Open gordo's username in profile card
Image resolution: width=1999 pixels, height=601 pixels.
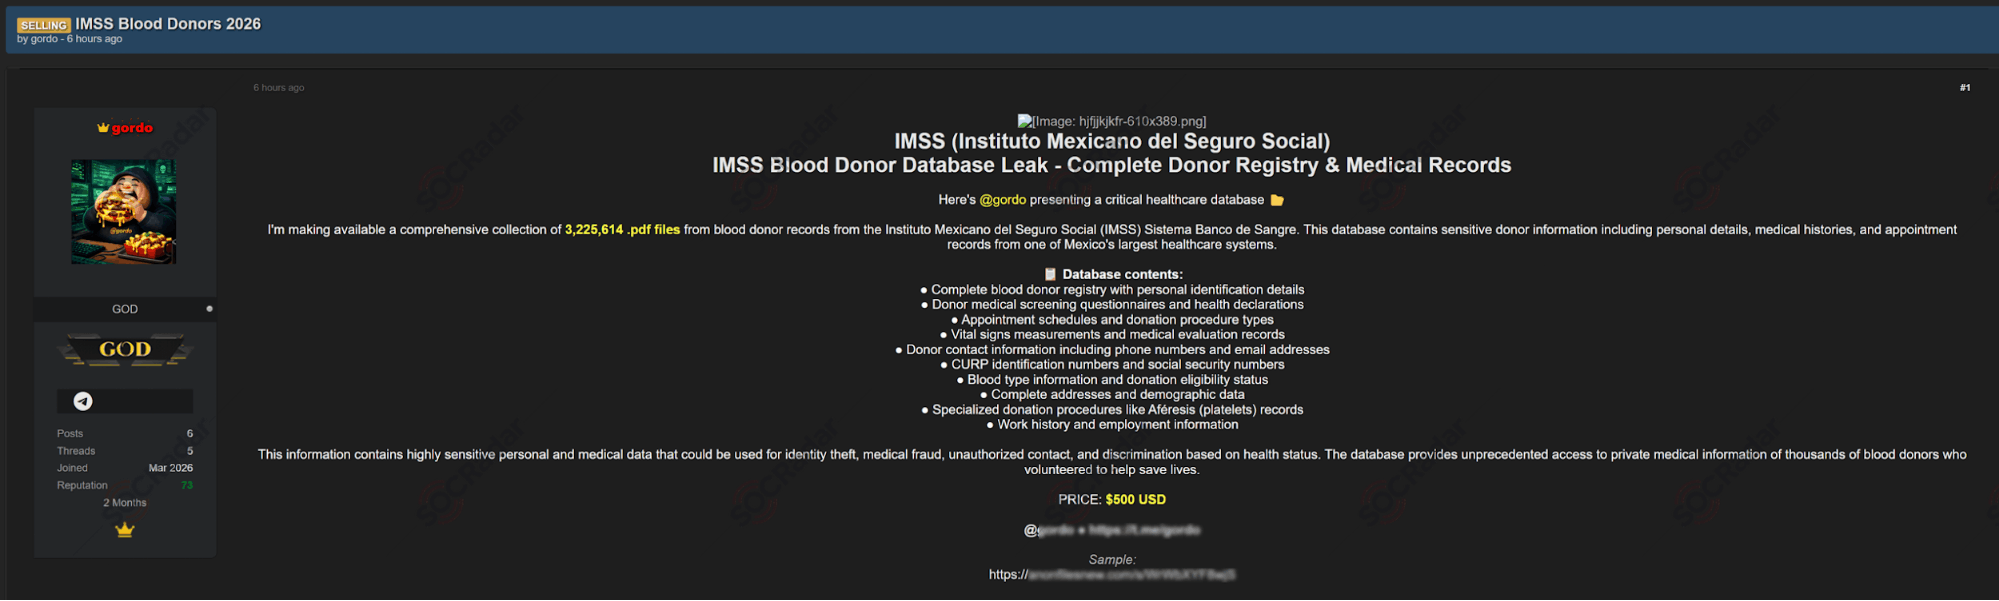pyautogui.click(x=132, y=128)
